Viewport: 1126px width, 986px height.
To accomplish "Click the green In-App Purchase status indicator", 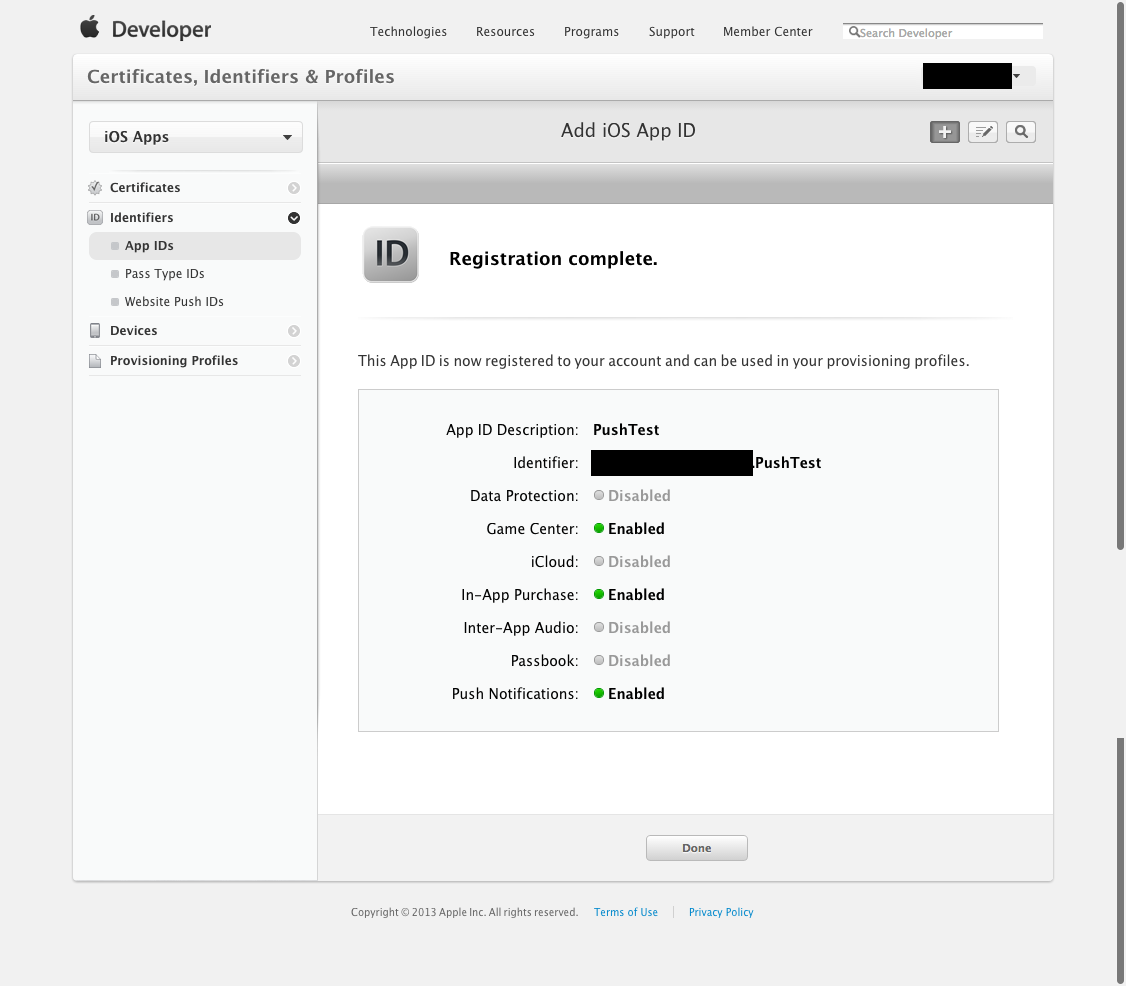I will (x=599, y=595).
